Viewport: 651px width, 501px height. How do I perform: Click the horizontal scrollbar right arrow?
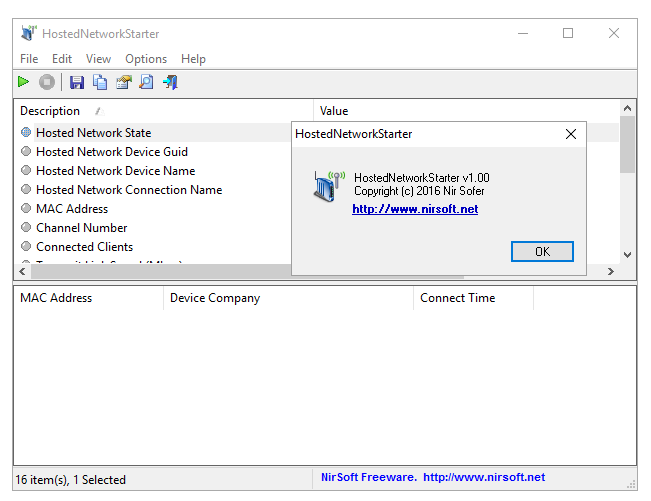pos(610,271)
